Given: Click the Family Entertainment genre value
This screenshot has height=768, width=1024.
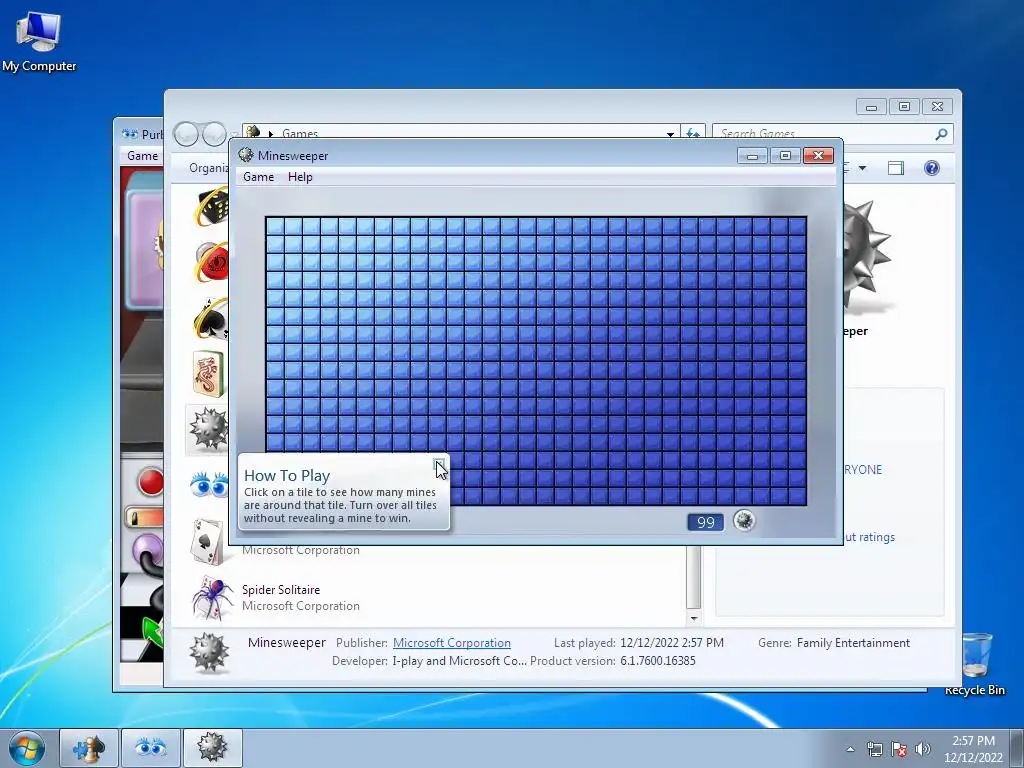Looking at the screenshot, I should tap(853, 643).
